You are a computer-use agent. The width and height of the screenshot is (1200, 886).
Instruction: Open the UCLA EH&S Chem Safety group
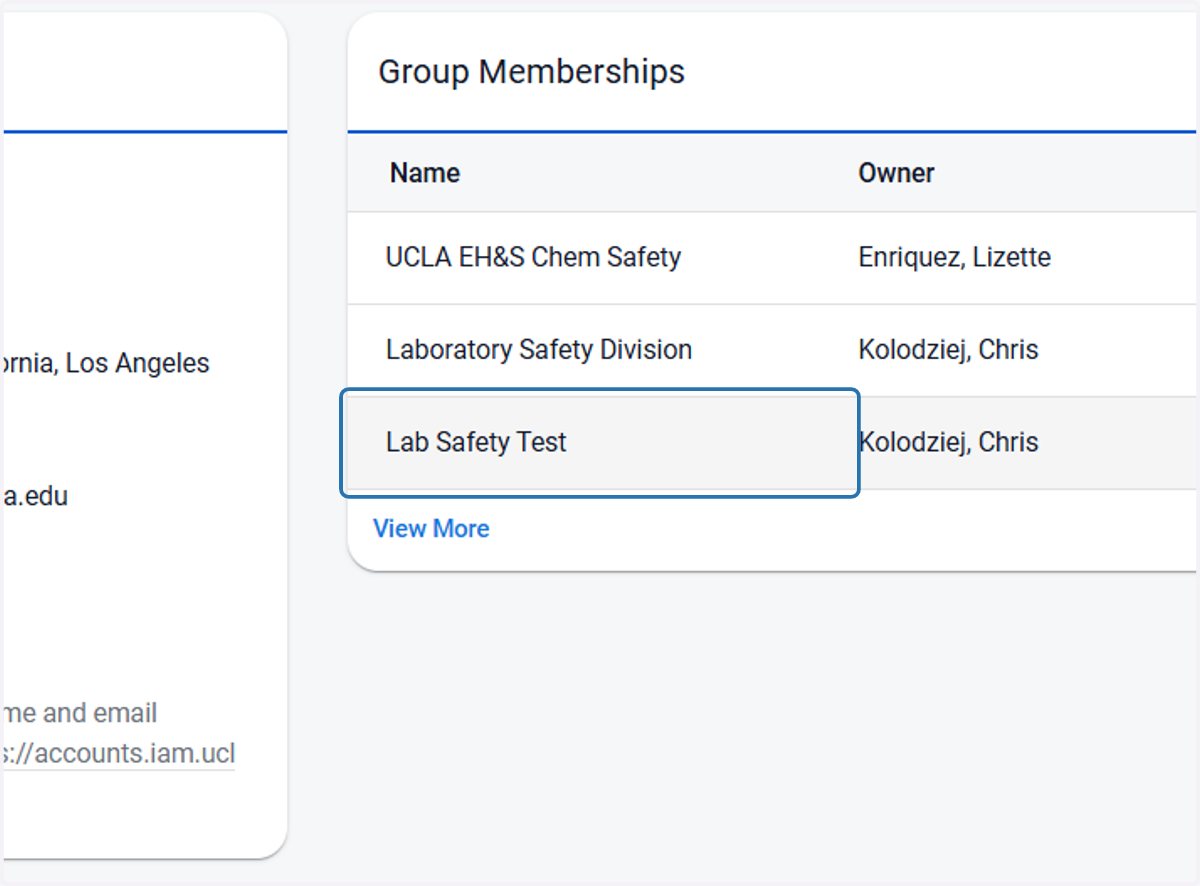click(533, 257)
